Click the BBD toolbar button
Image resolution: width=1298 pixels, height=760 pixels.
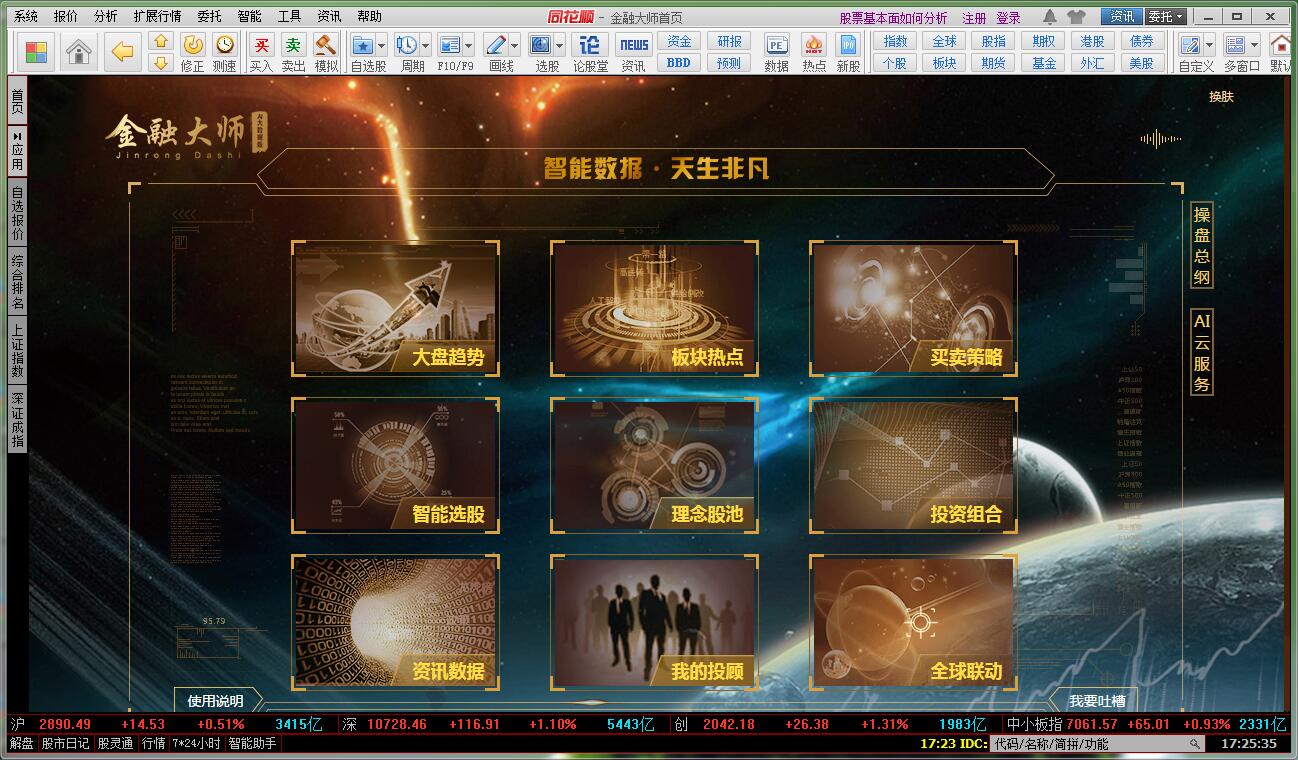coord(680,63)
